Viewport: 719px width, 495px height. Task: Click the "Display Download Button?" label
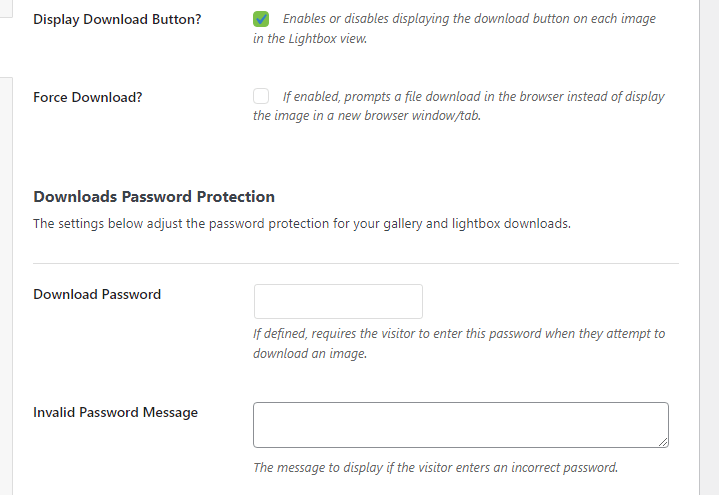117,20
